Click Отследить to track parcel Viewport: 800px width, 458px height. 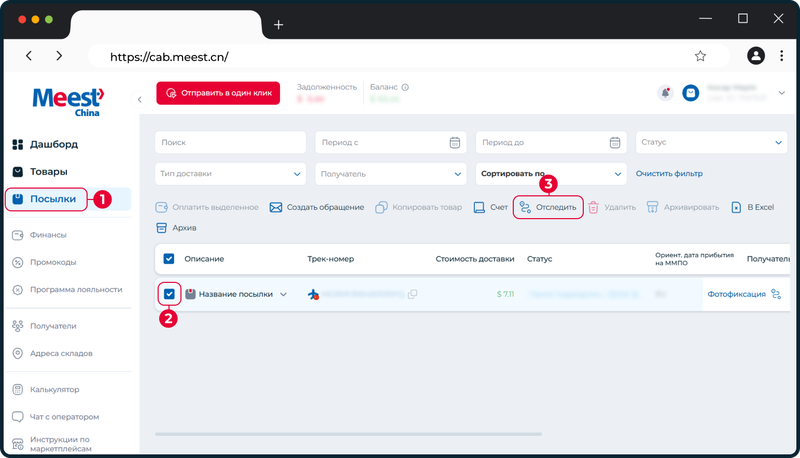pyautogui.click(x=548, y=207)
